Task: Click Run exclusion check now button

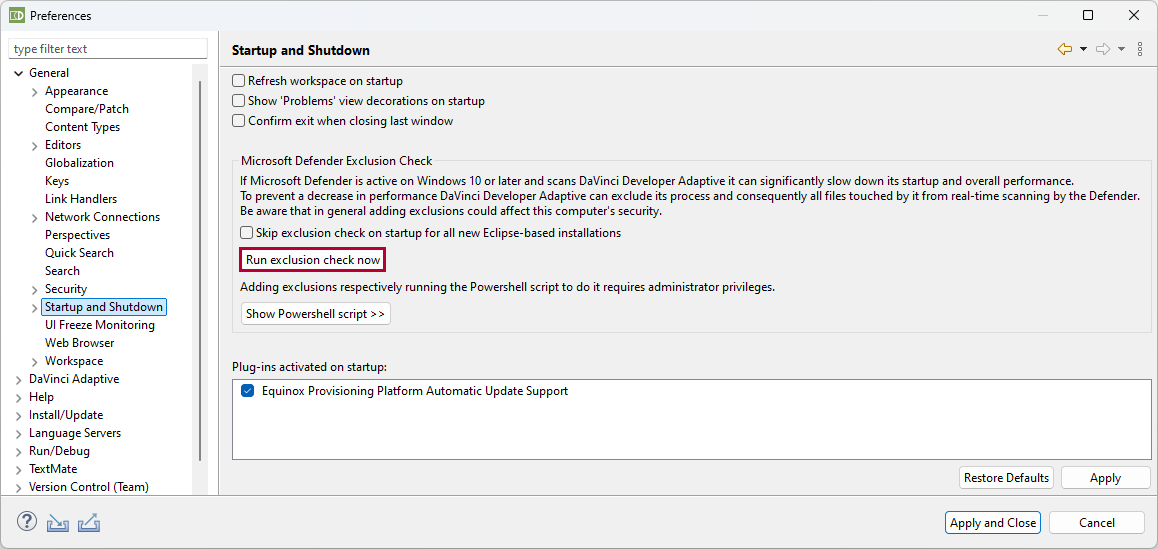Action: [x=313, y=260]
